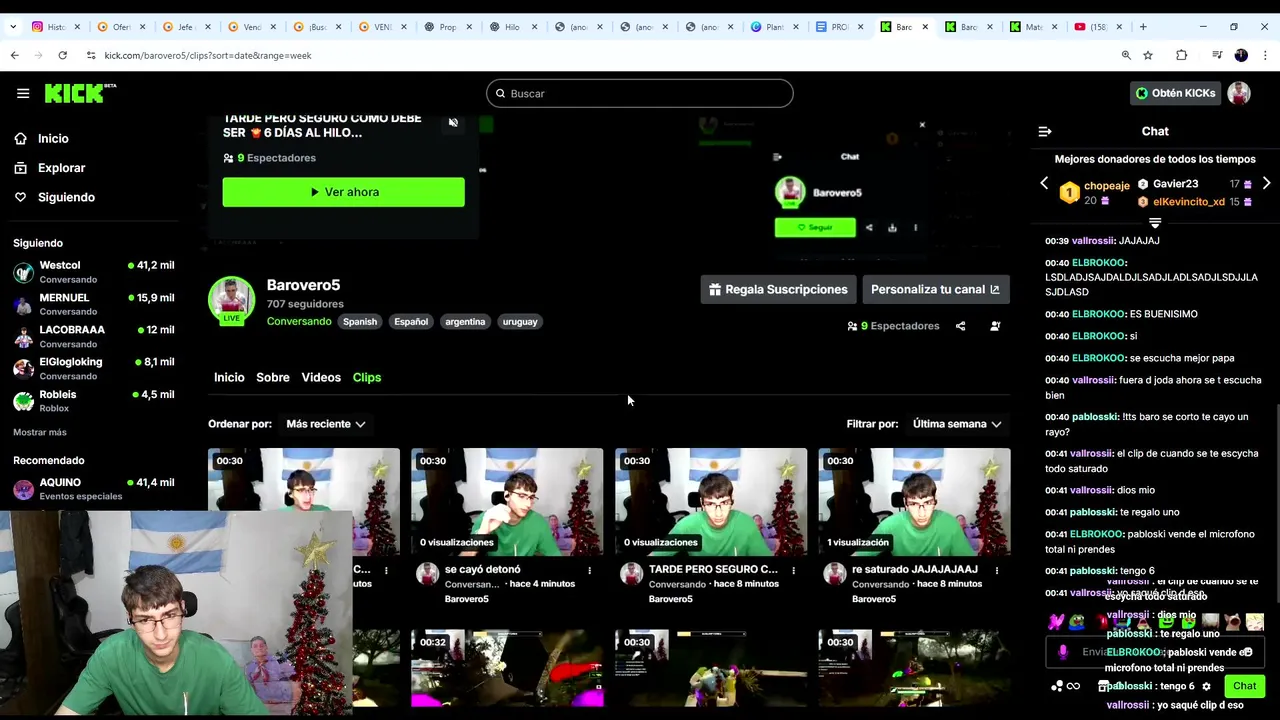The image size is (1280, 720).
Task: Go back using the browser back arrow
Action: pyautogui.click(x=15, y=55)
